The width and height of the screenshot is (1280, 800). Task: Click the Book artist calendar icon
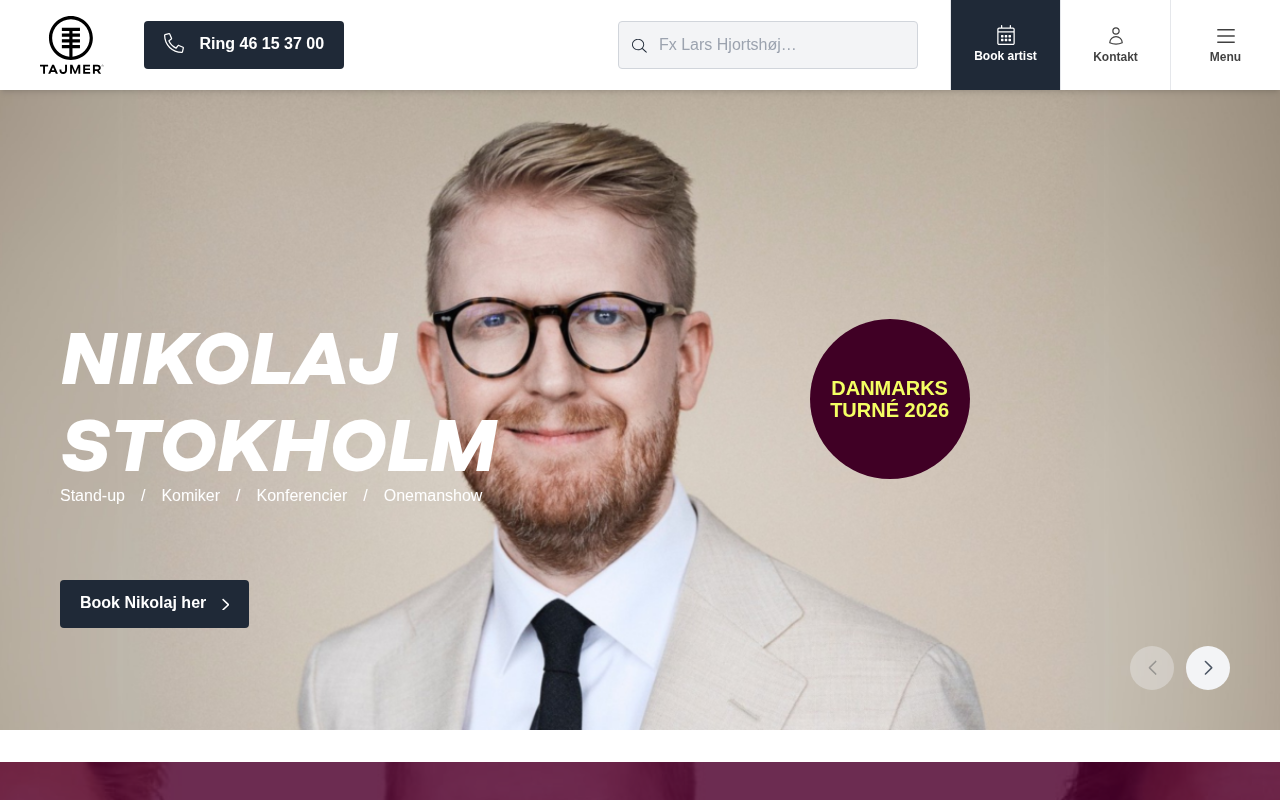1006,35
